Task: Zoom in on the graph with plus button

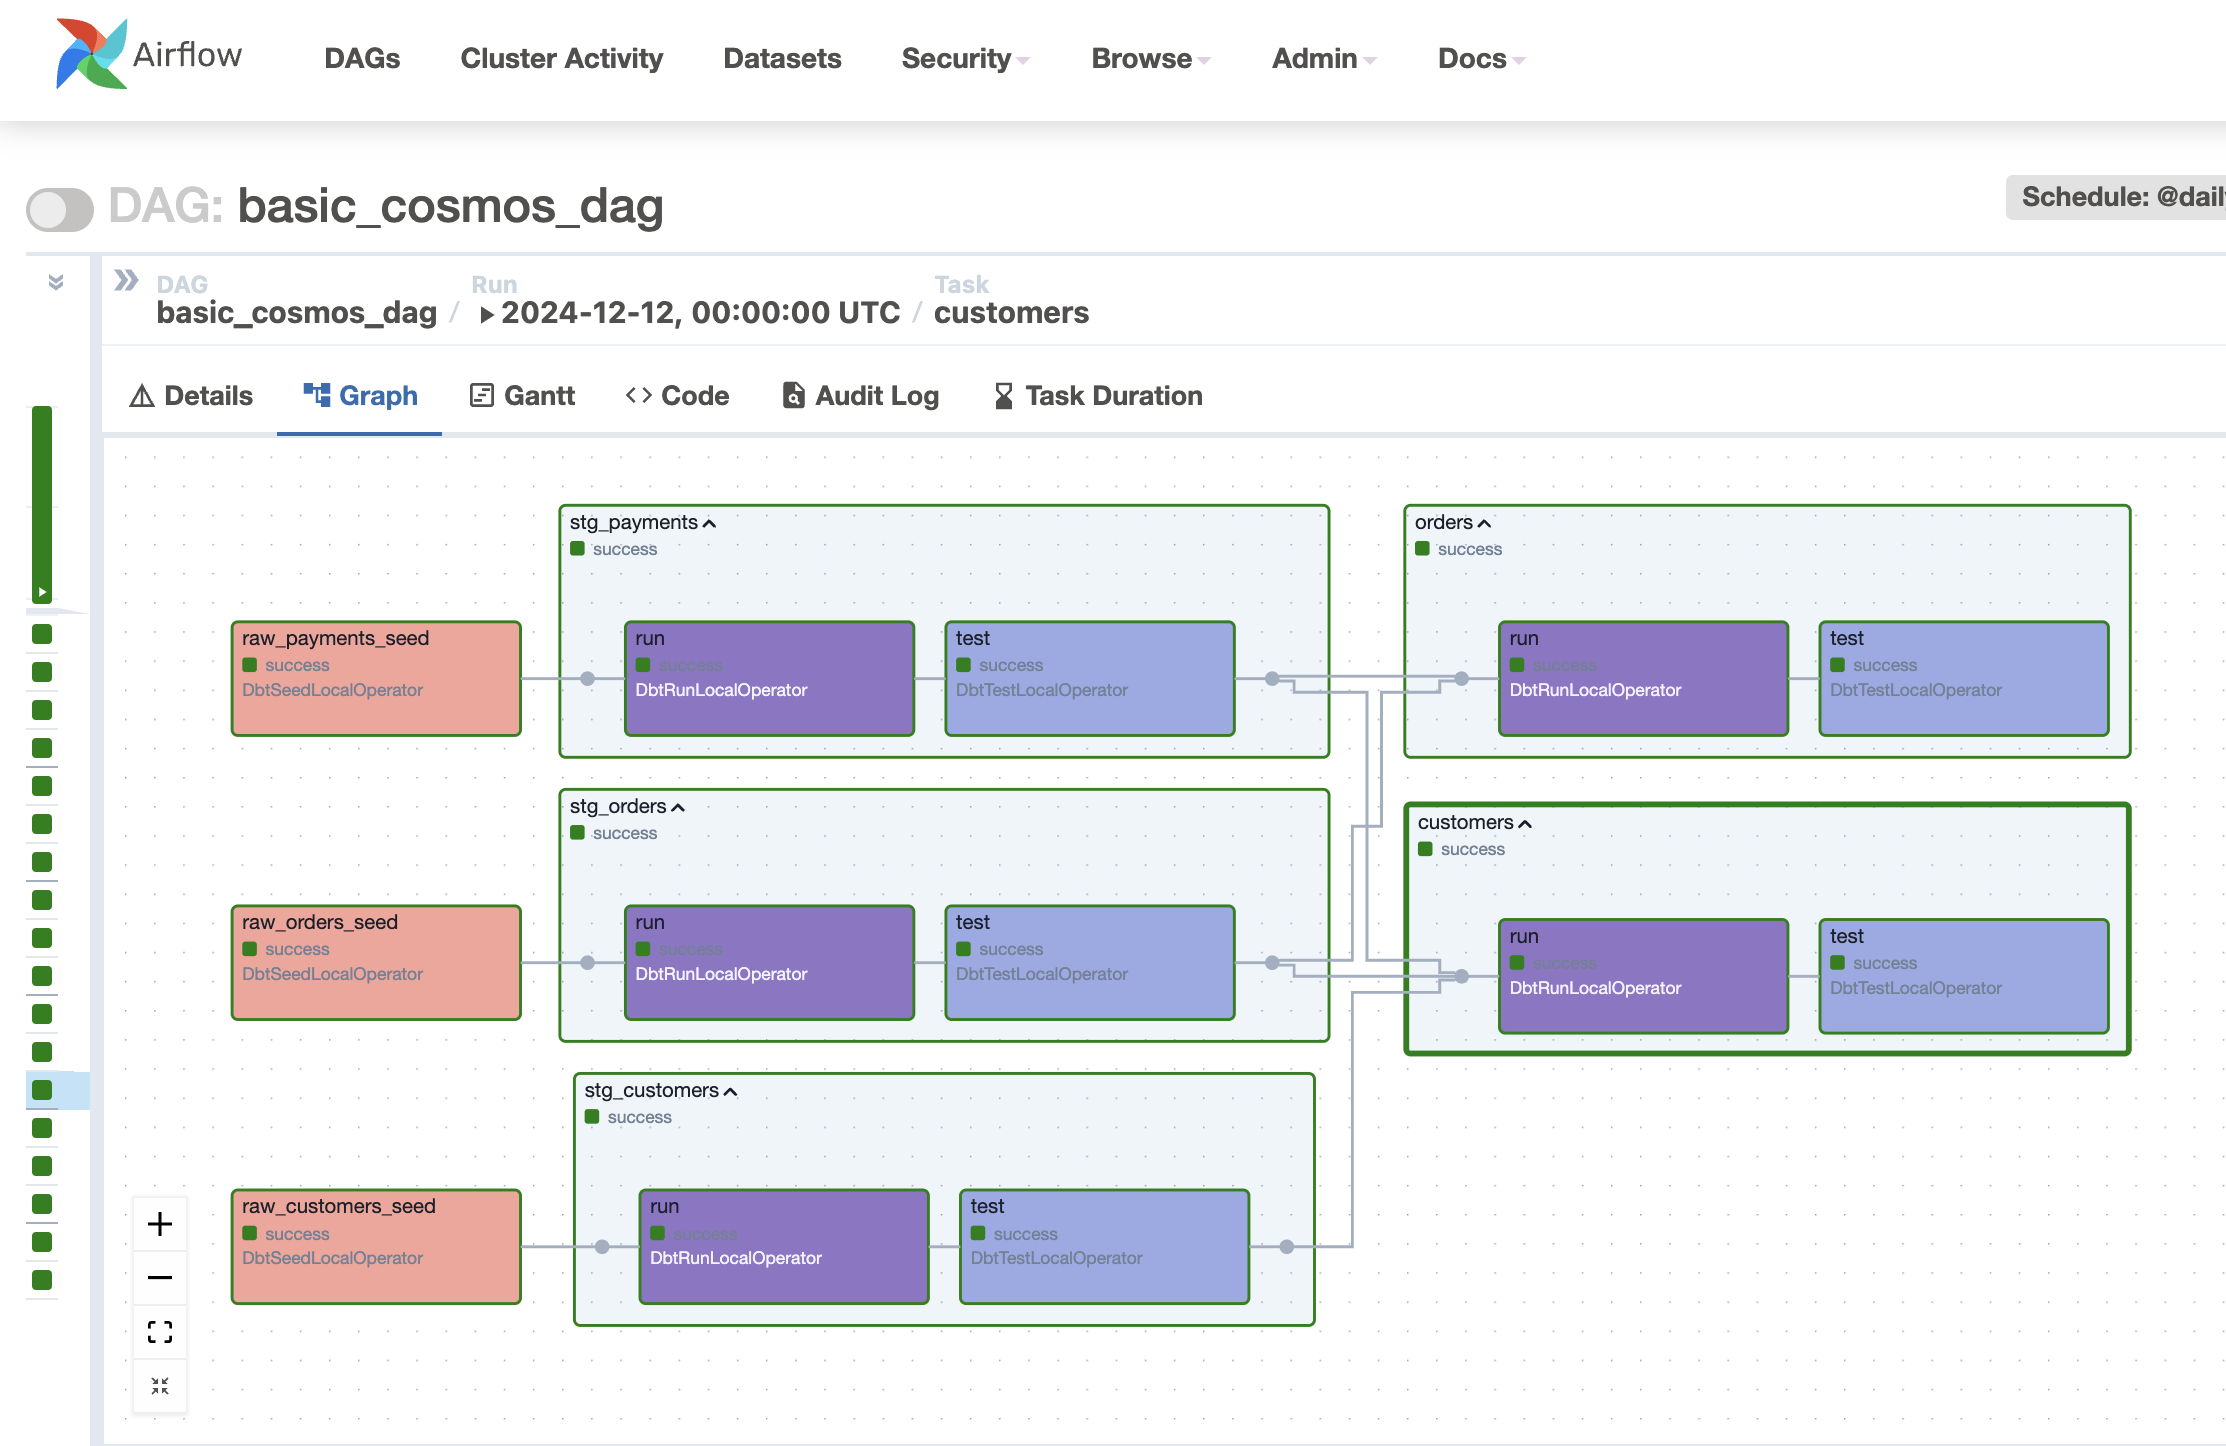Action: 160,1224
